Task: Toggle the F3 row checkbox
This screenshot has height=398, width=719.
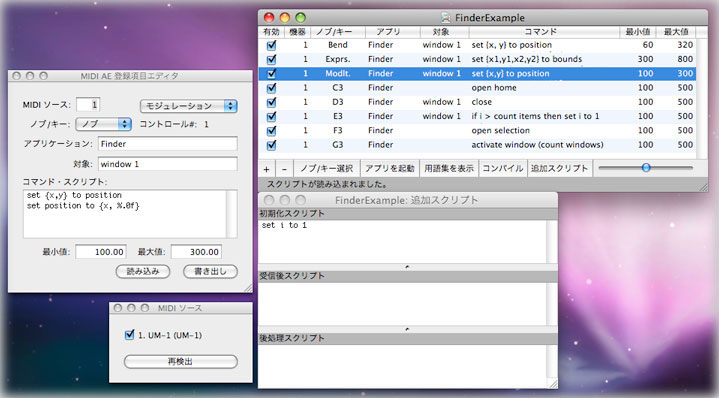Action: pyautogui.click(x=271, y=131)
